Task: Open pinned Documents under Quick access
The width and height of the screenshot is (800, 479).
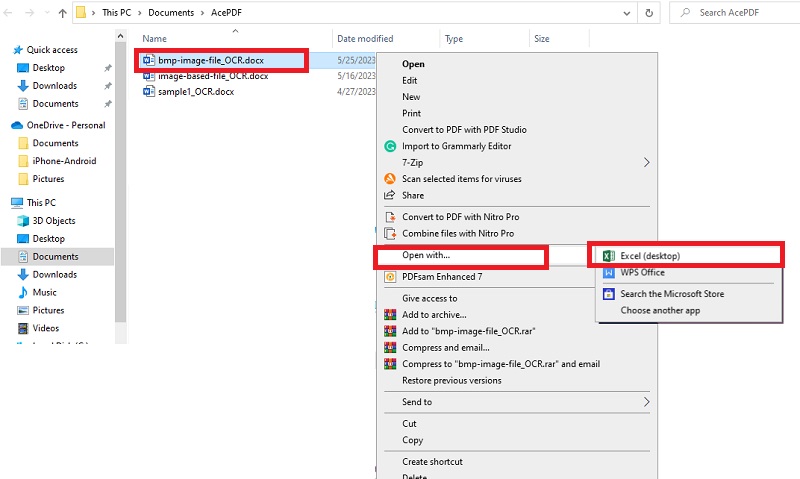Action: click(55, 104)
